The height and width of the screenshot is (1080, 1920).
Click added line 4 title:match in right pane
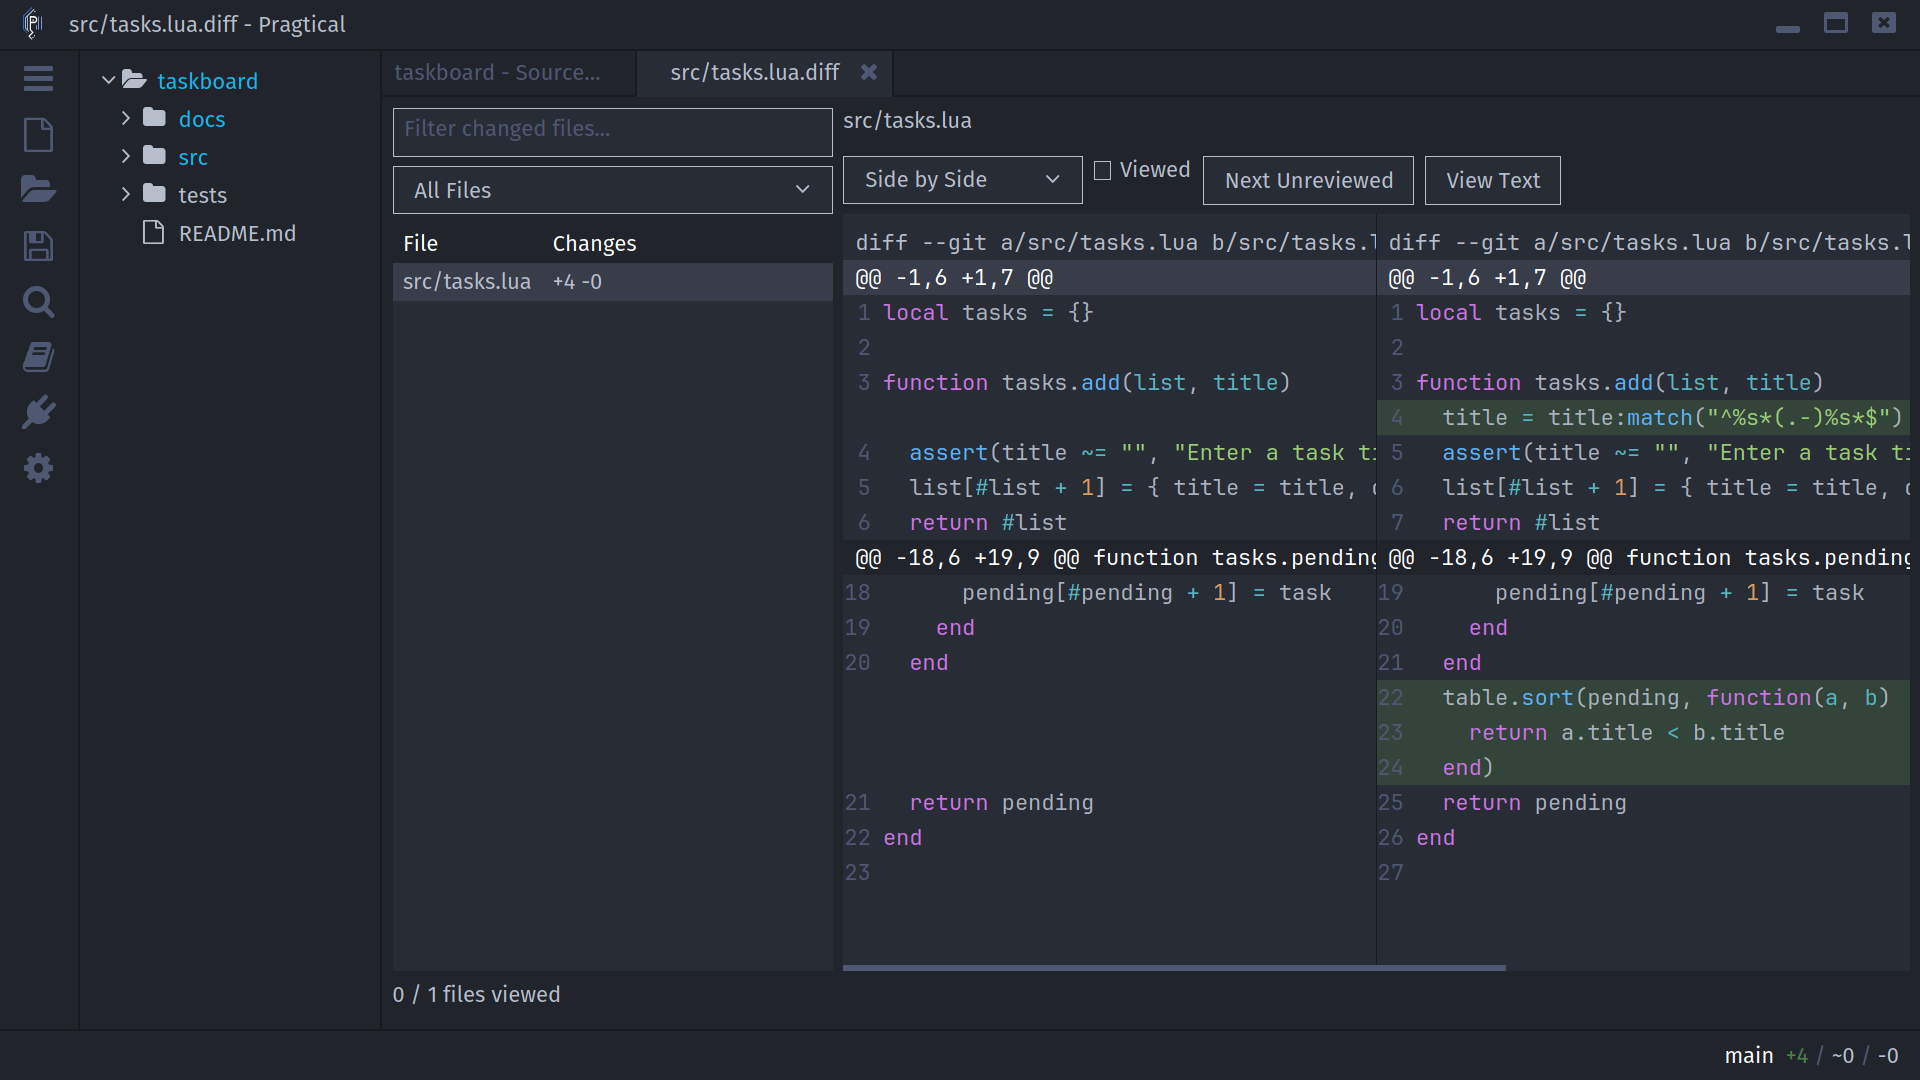point(1643,418)
